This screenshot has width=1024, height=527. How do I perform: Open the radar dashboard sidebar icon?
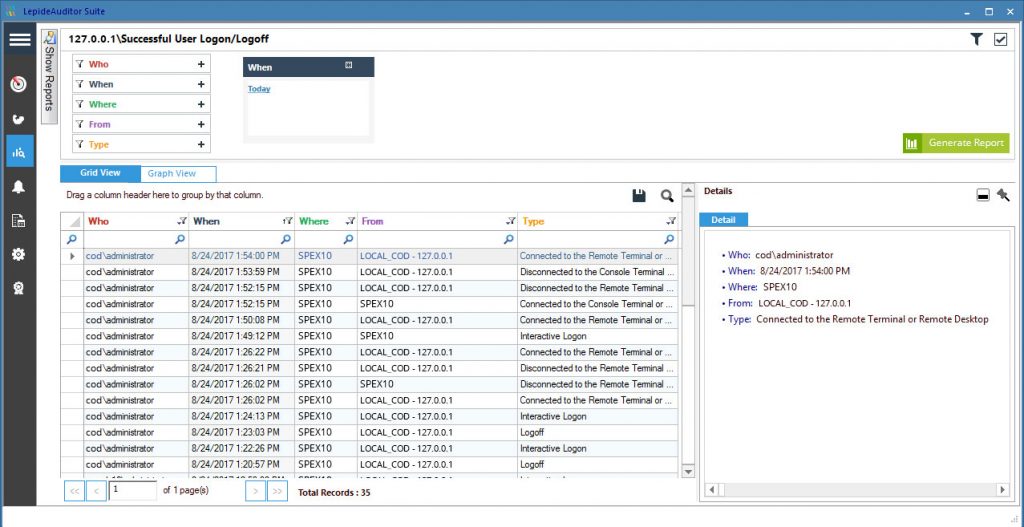coord(19,84)
